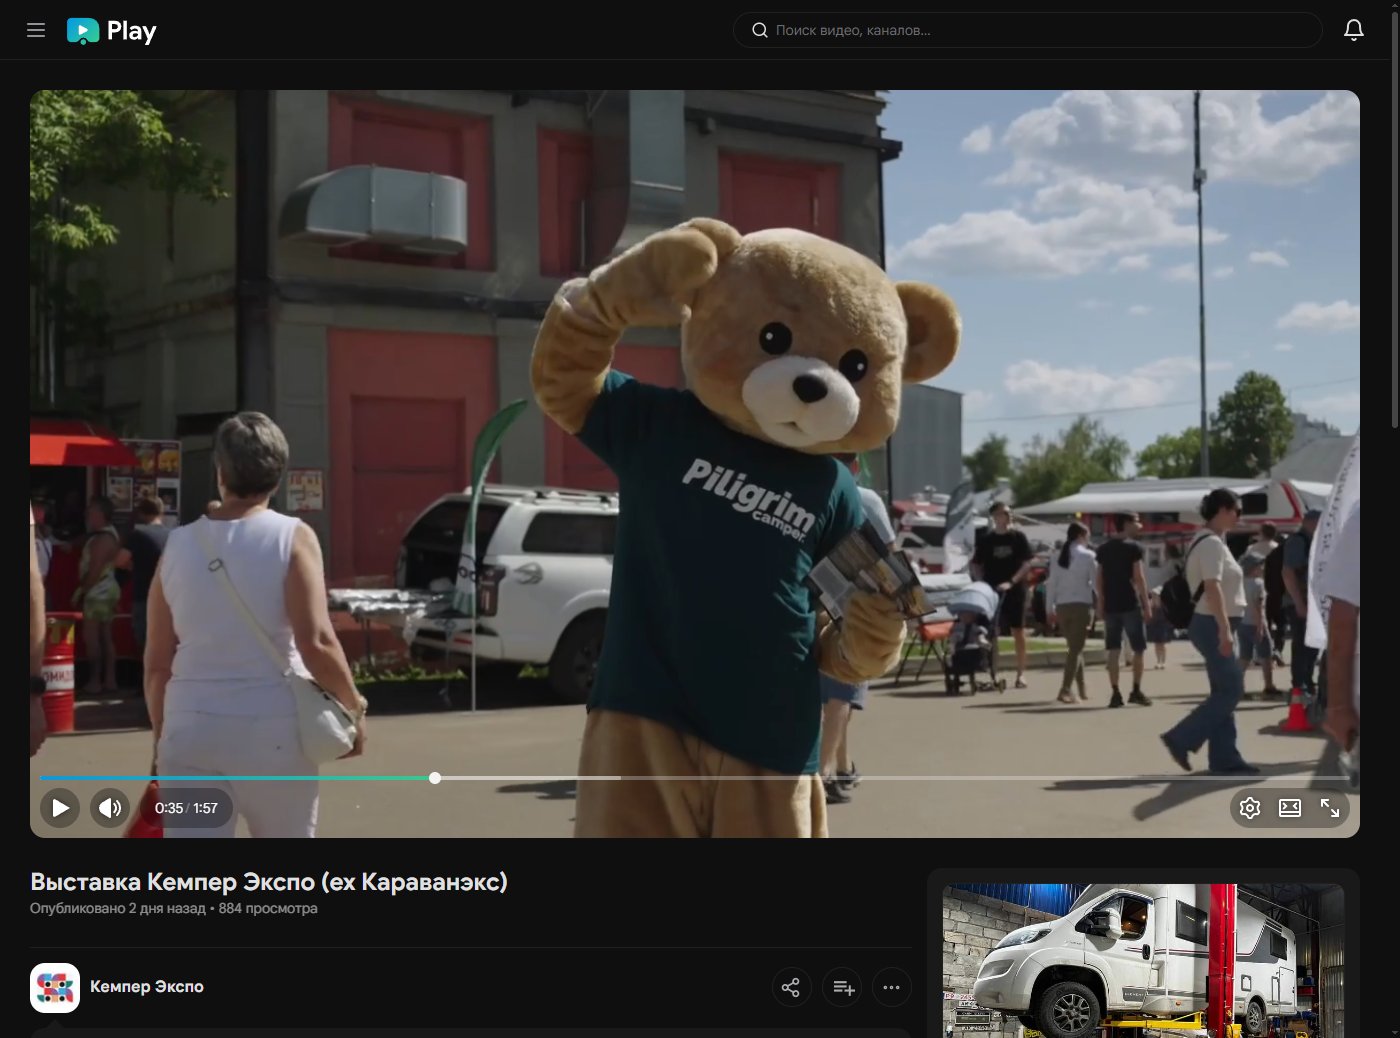The height and width of the screenshot is (1038, 1400).
Task: Open the recommended video with the white campervan
Action: click(1143, 960)
